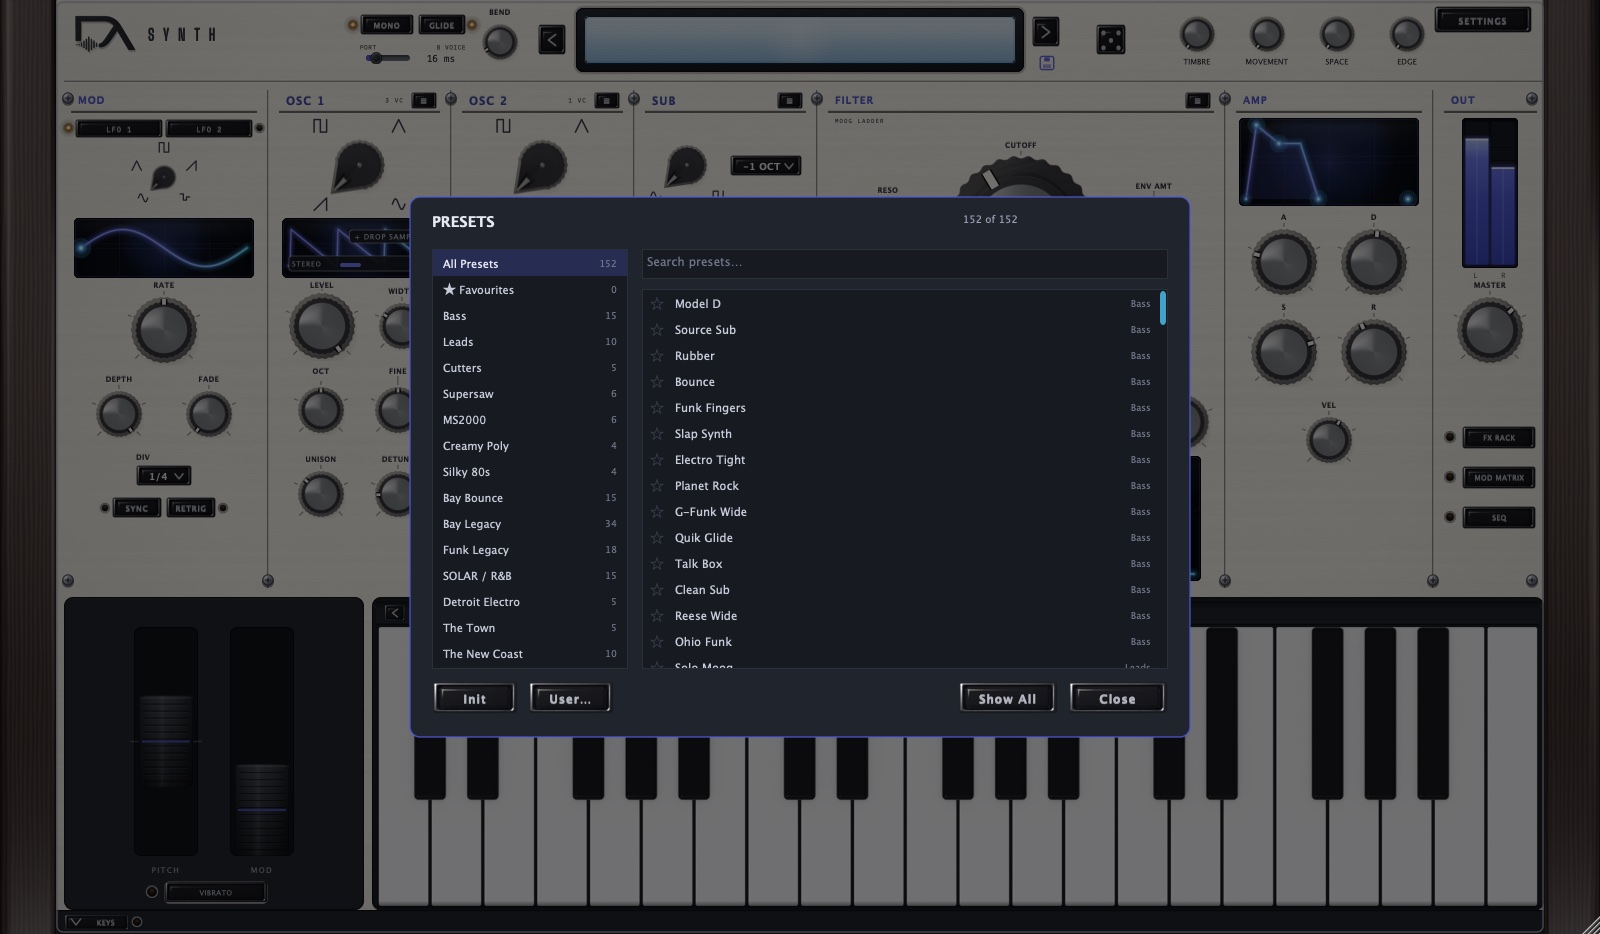Image resolution: width=1600 pixels, height=934 pixels.
Task: Favourite the Model D preset star
Action: (x=657, y=303)
